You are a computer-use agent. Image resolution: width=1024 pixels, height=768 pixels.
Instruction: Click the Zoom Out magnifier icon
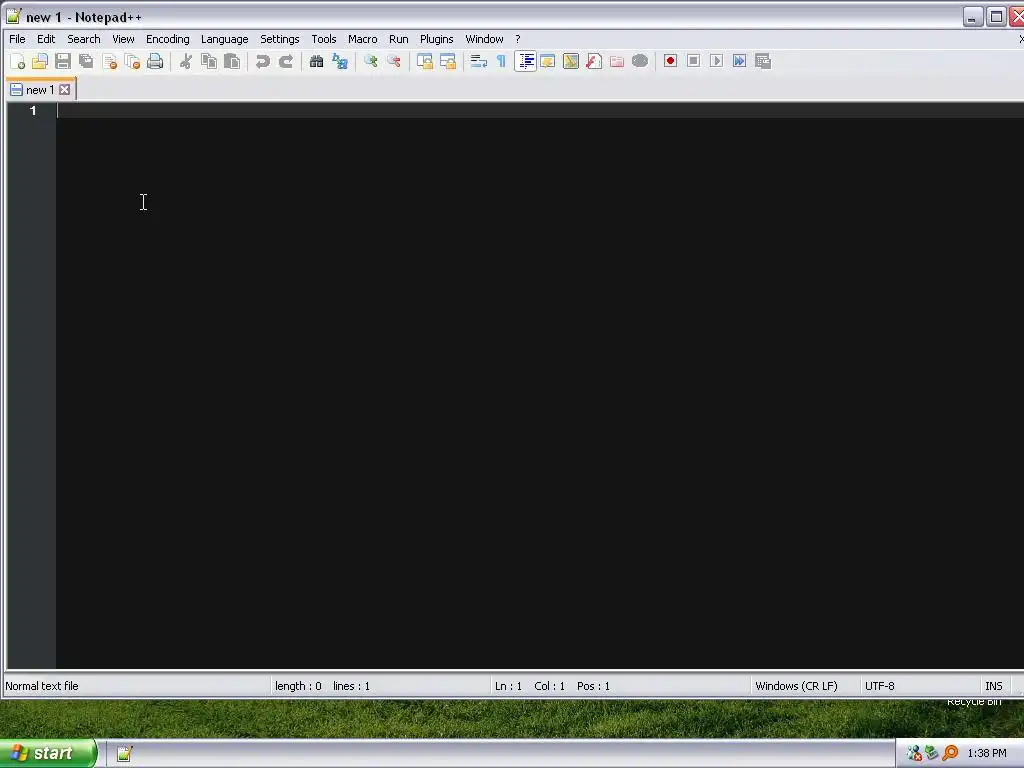tap(394, 61)
